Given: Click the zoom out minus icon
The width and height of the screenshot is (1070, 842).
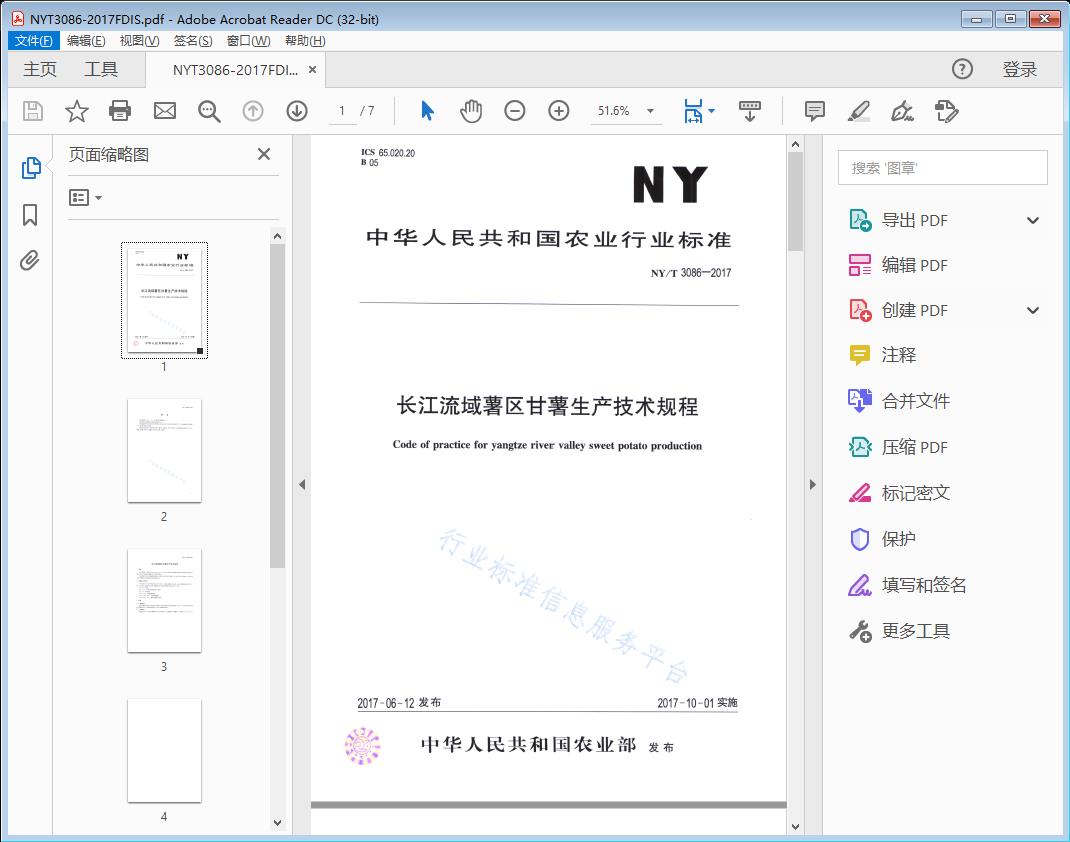Looking at the screenshot, I should 515,111.
